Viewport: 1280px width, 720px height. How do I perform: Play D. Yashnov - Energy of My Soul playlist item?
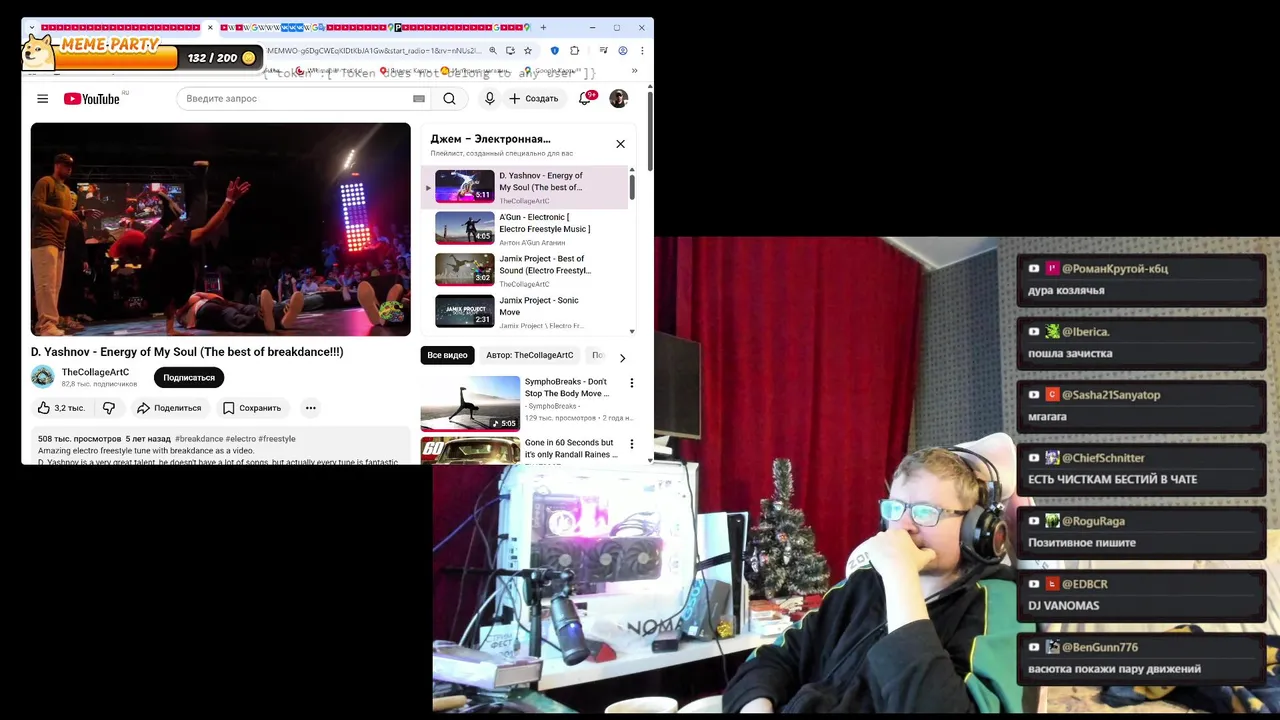click(525, 187)
